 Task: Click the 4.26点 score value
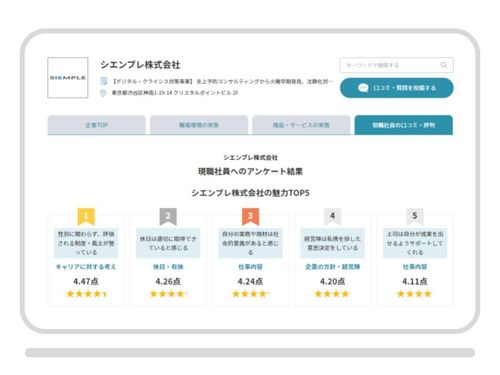coord(168,281)
